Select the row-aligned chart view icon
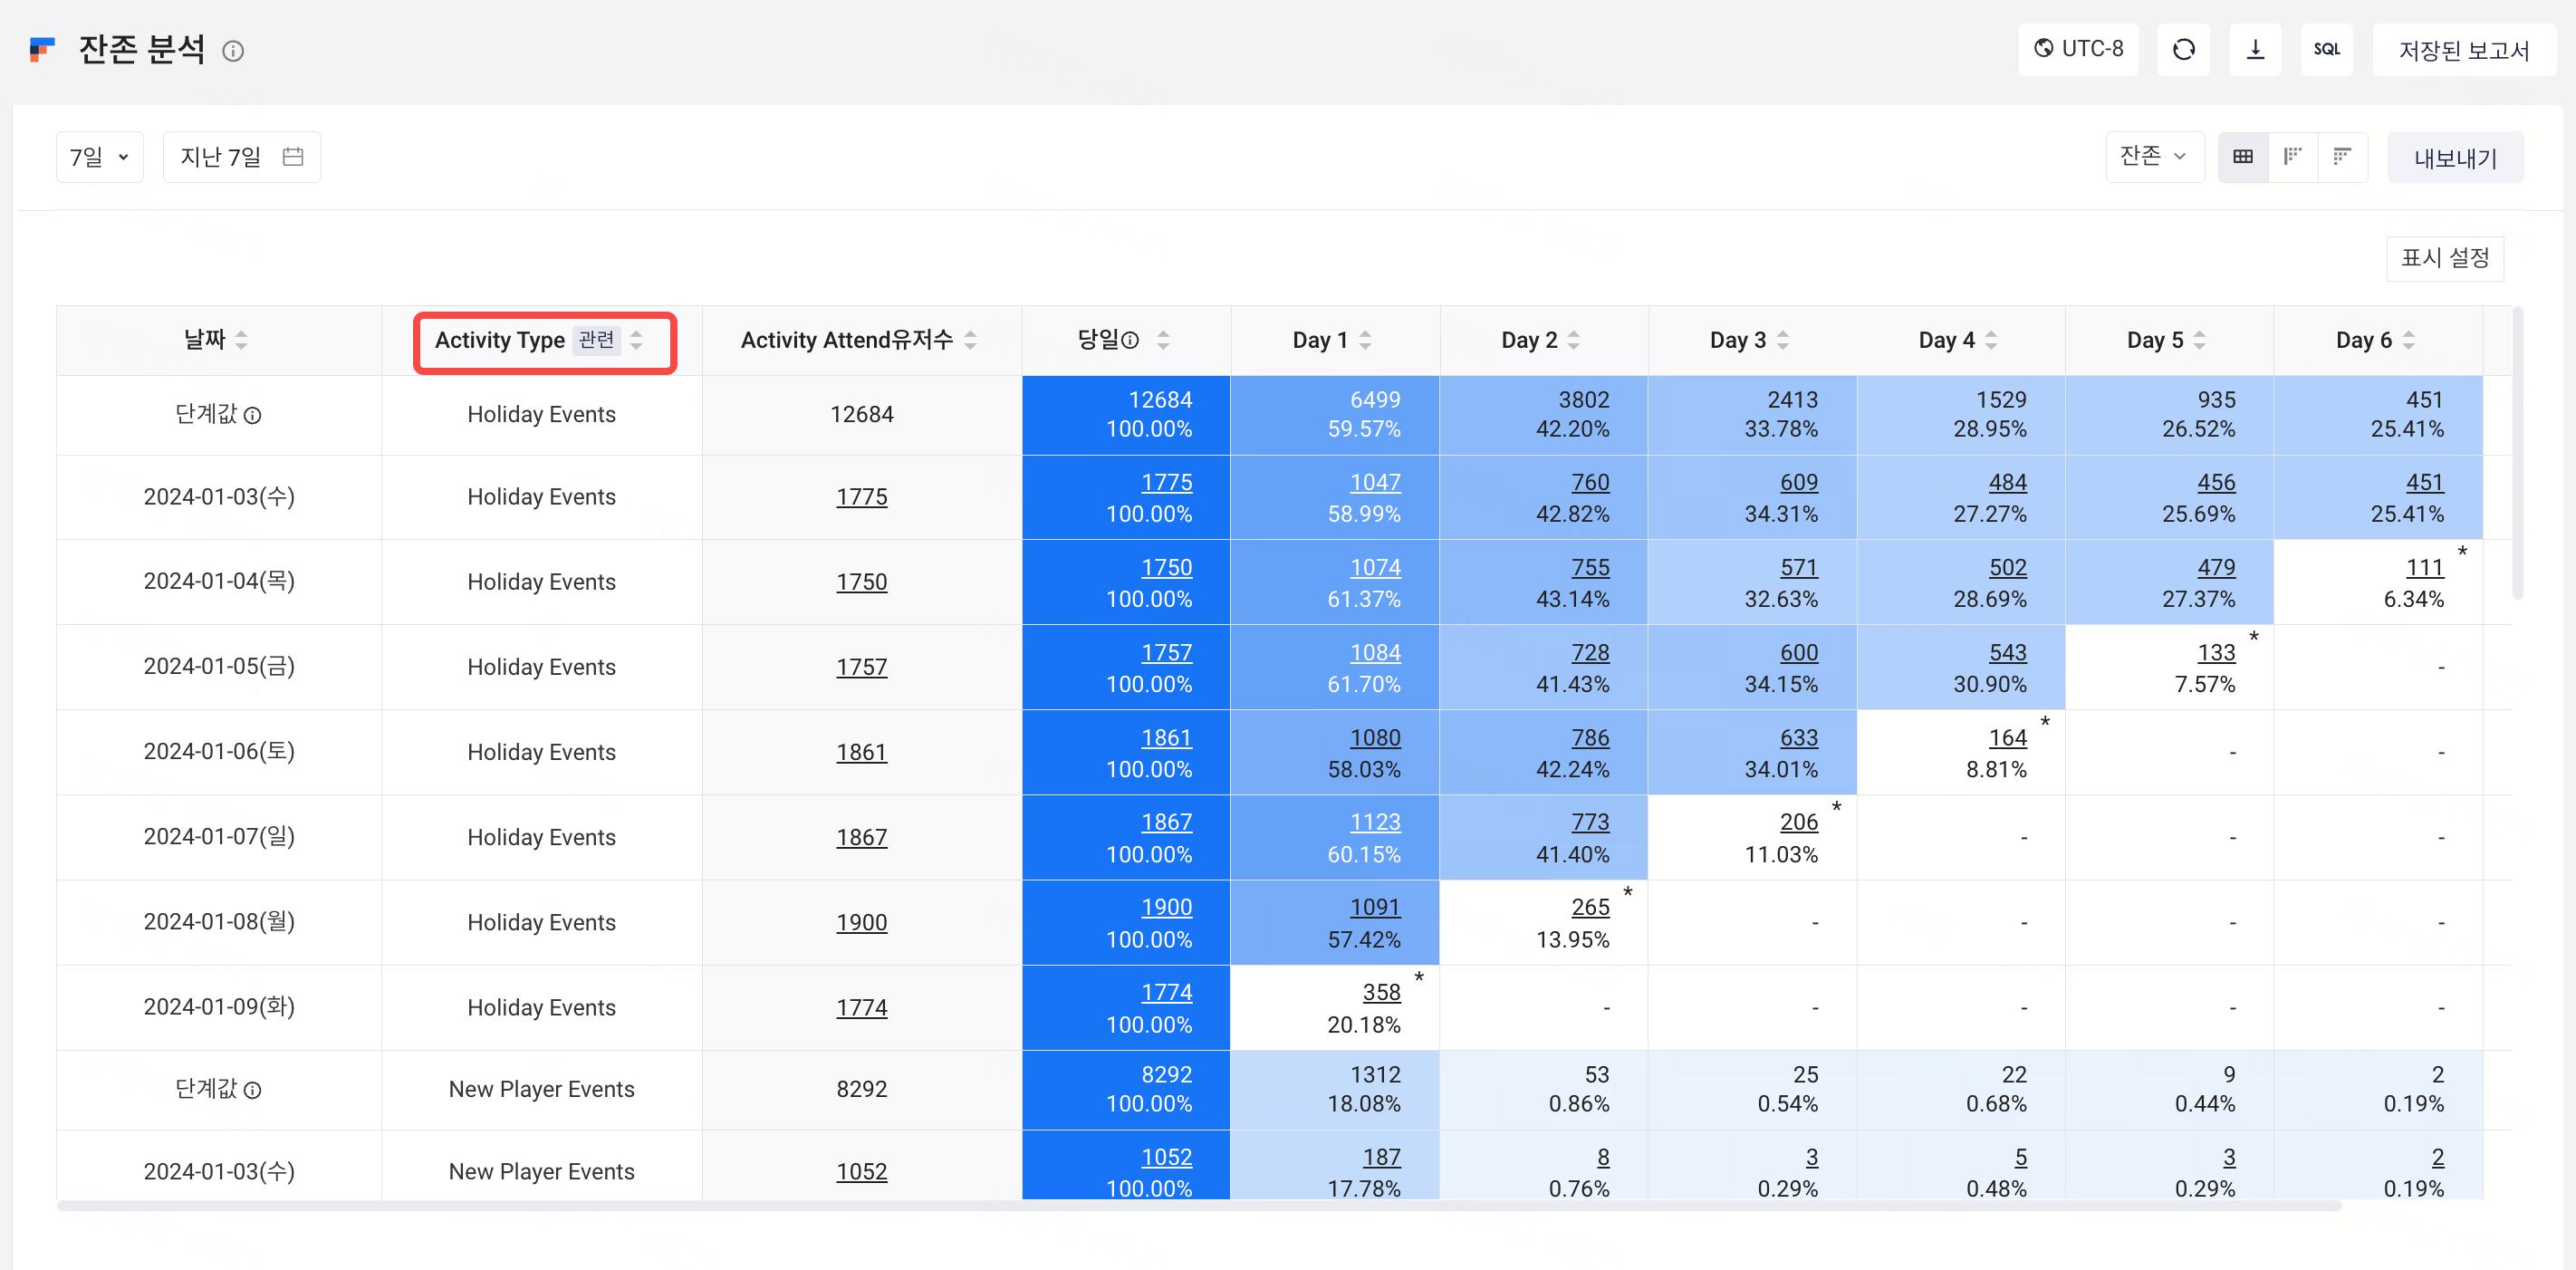The width and height of the screenshot is (2576, 1270). 2342,157
